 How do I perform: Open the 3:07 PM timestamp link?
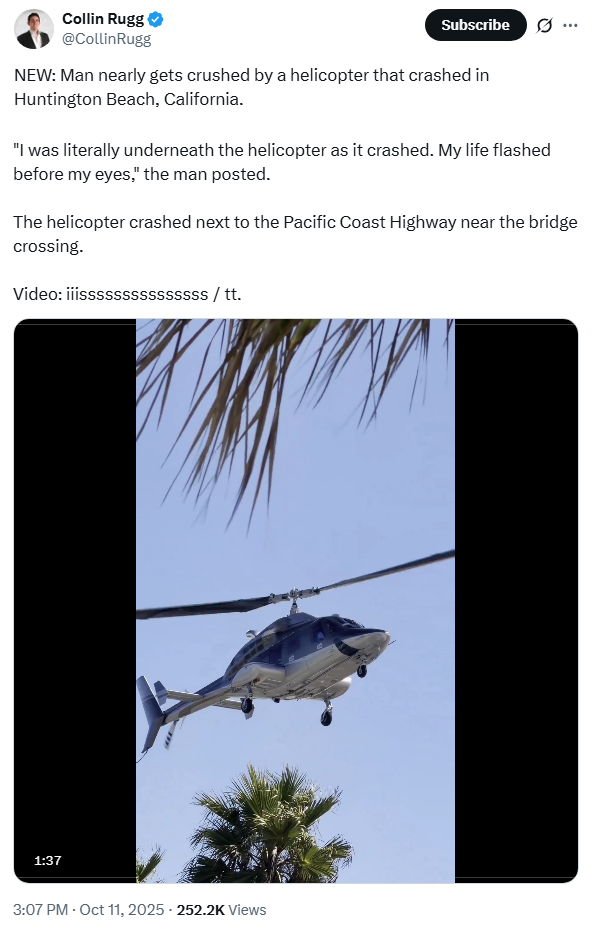coord(40,909)
